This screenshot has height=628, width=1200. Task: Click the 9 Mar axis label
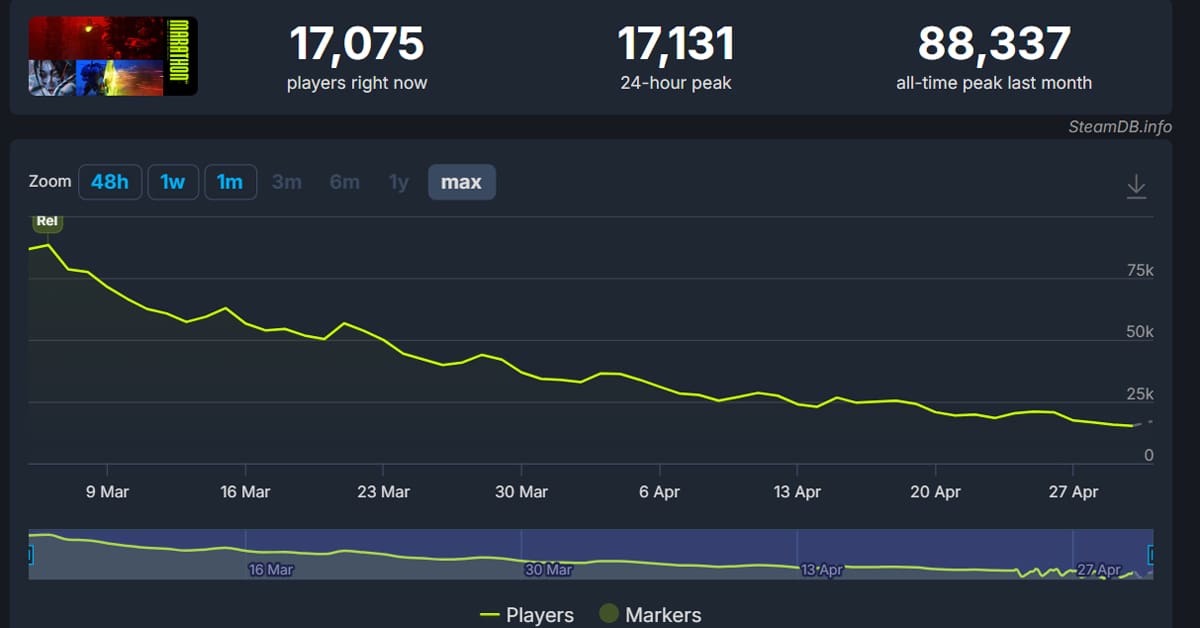(x=107, y=492)
